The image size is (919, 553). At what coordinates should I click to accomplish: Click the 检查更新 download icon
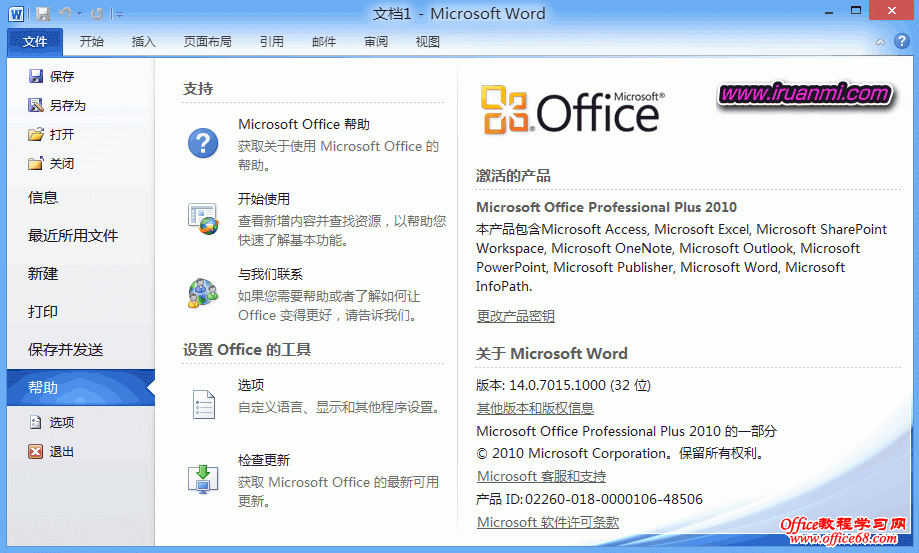point(203,479)
